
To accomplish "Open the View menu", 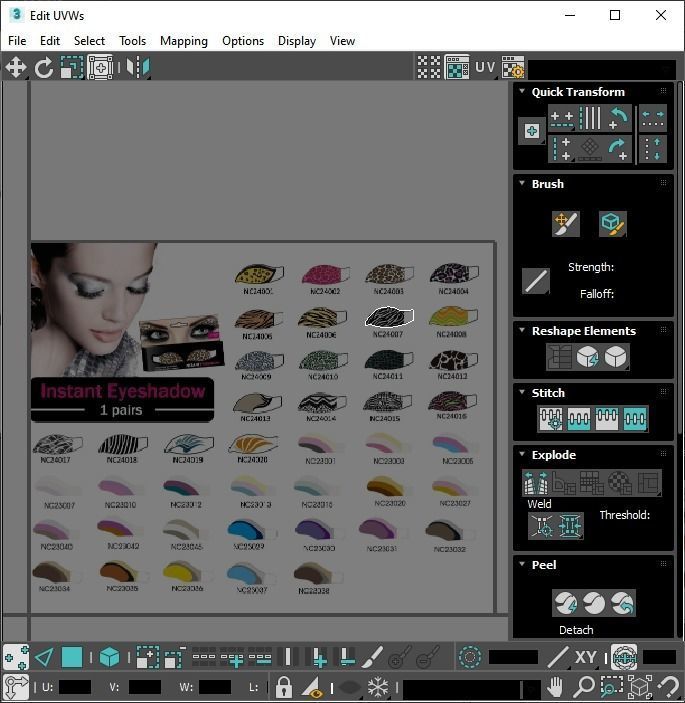I will coord(342,41).
